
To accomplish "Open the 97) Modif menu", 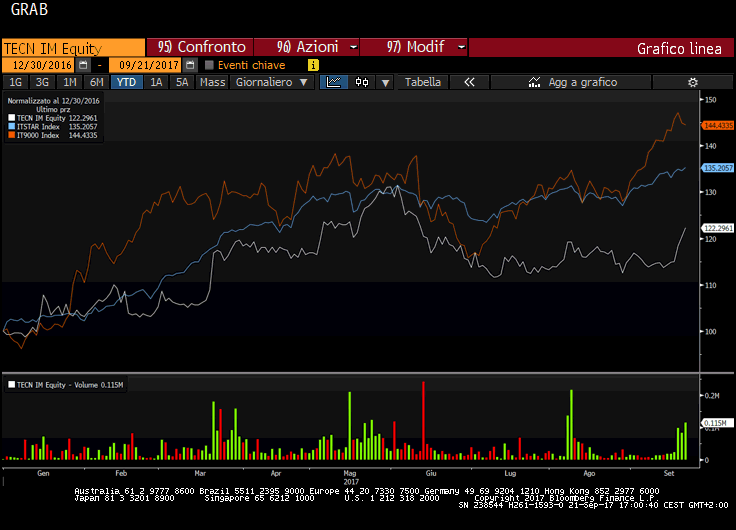I will 414,47.
